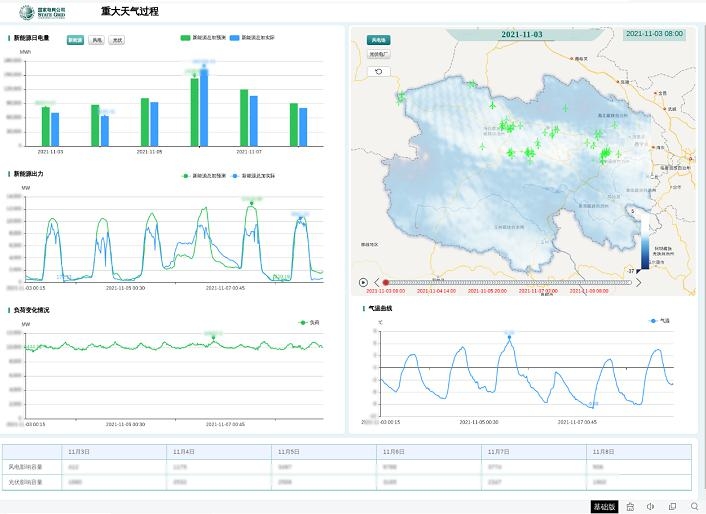This screenshot has height=514, width=706.
Task: Toggle blue actual legend in bar chart
Action: pos(252,38)
